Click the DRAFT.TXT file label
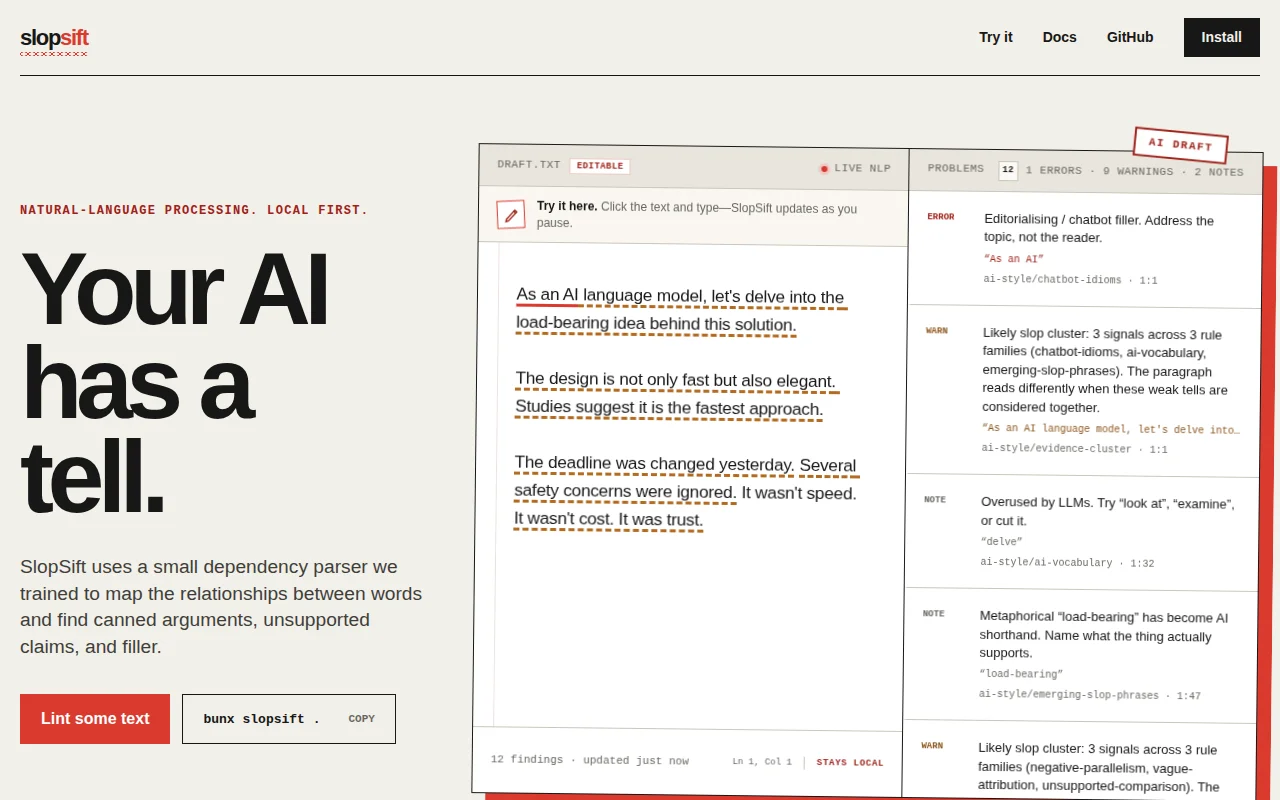This screenshot has height=800, width=1280. click(529, 164)
